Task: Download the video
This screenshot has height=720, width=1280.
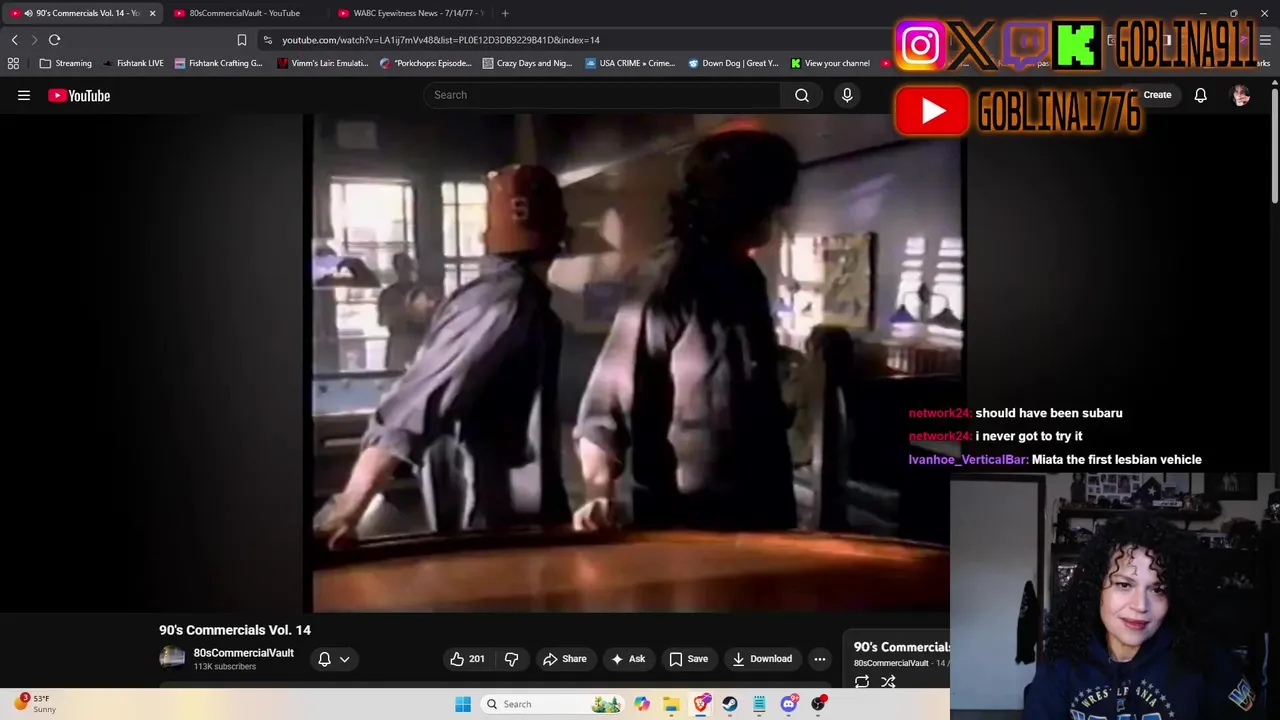Action: 762,659
